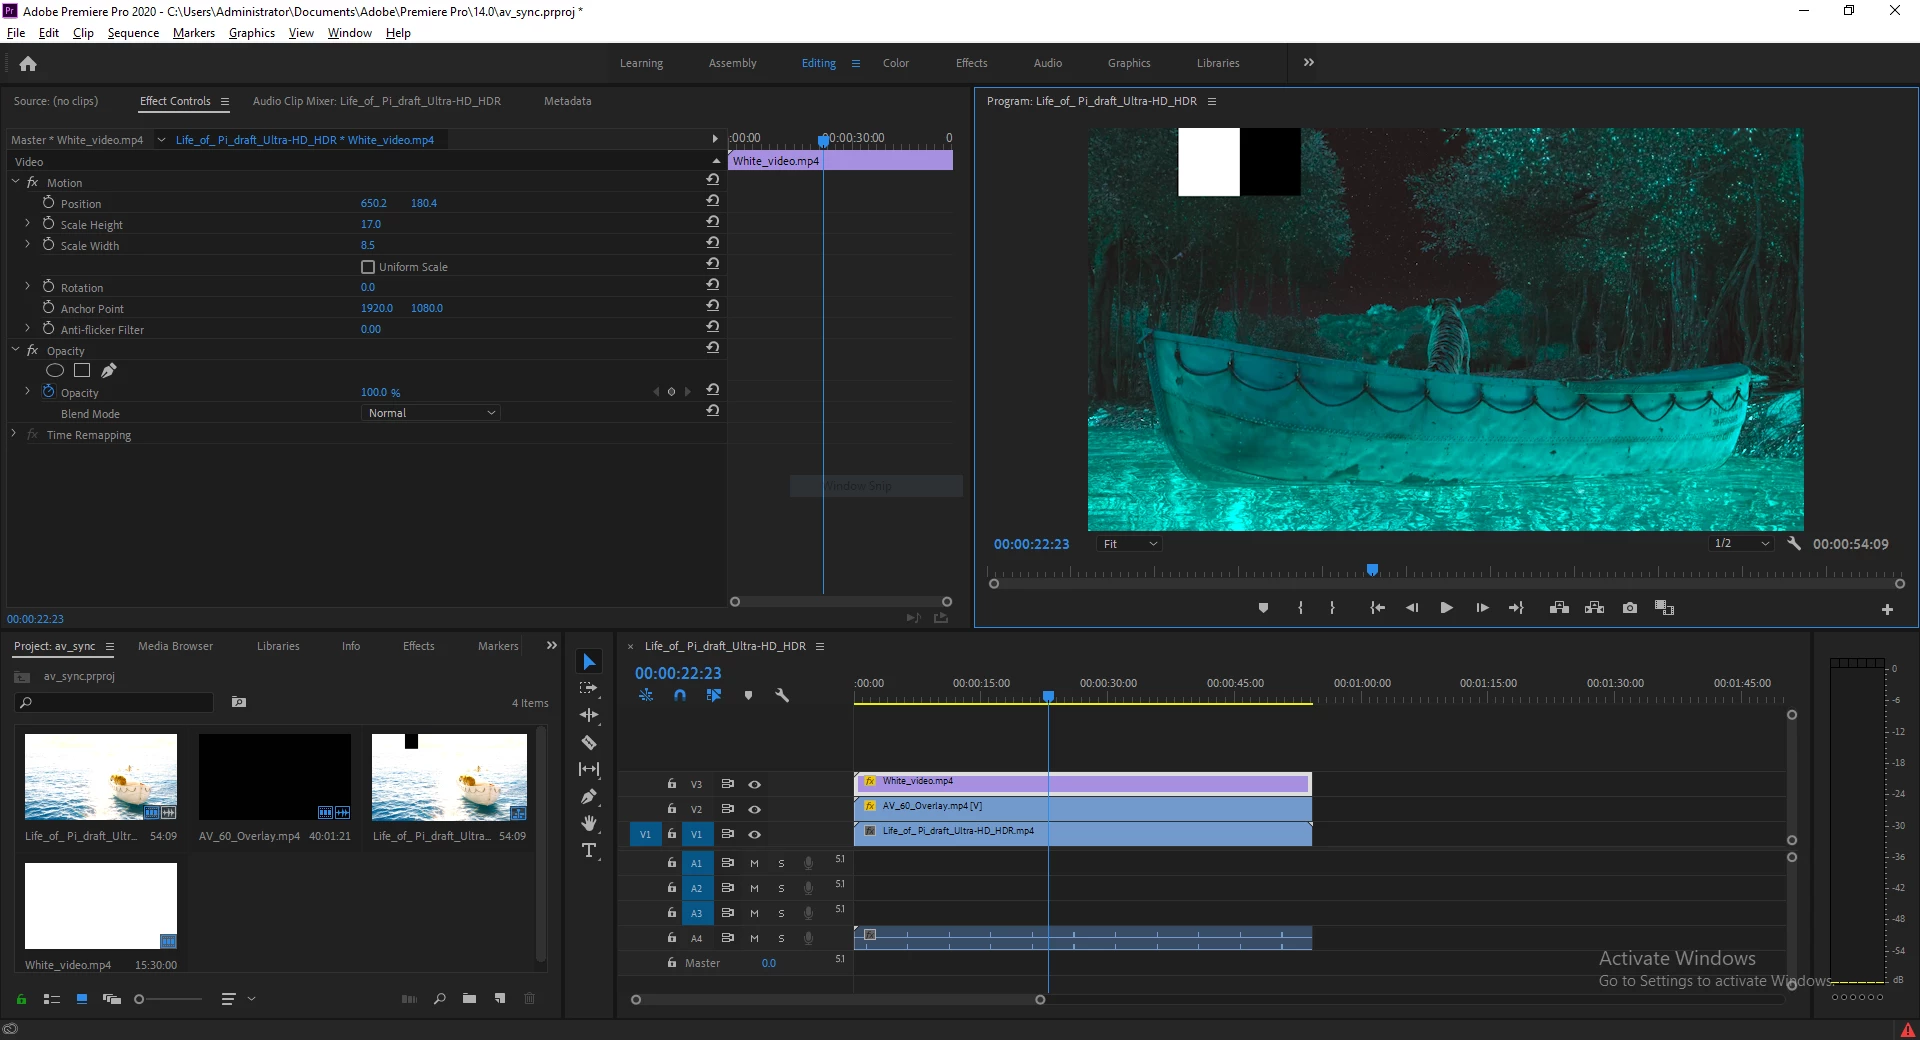
Task: Create new bin folder in Project panel
Action: [x=469, y=998]
